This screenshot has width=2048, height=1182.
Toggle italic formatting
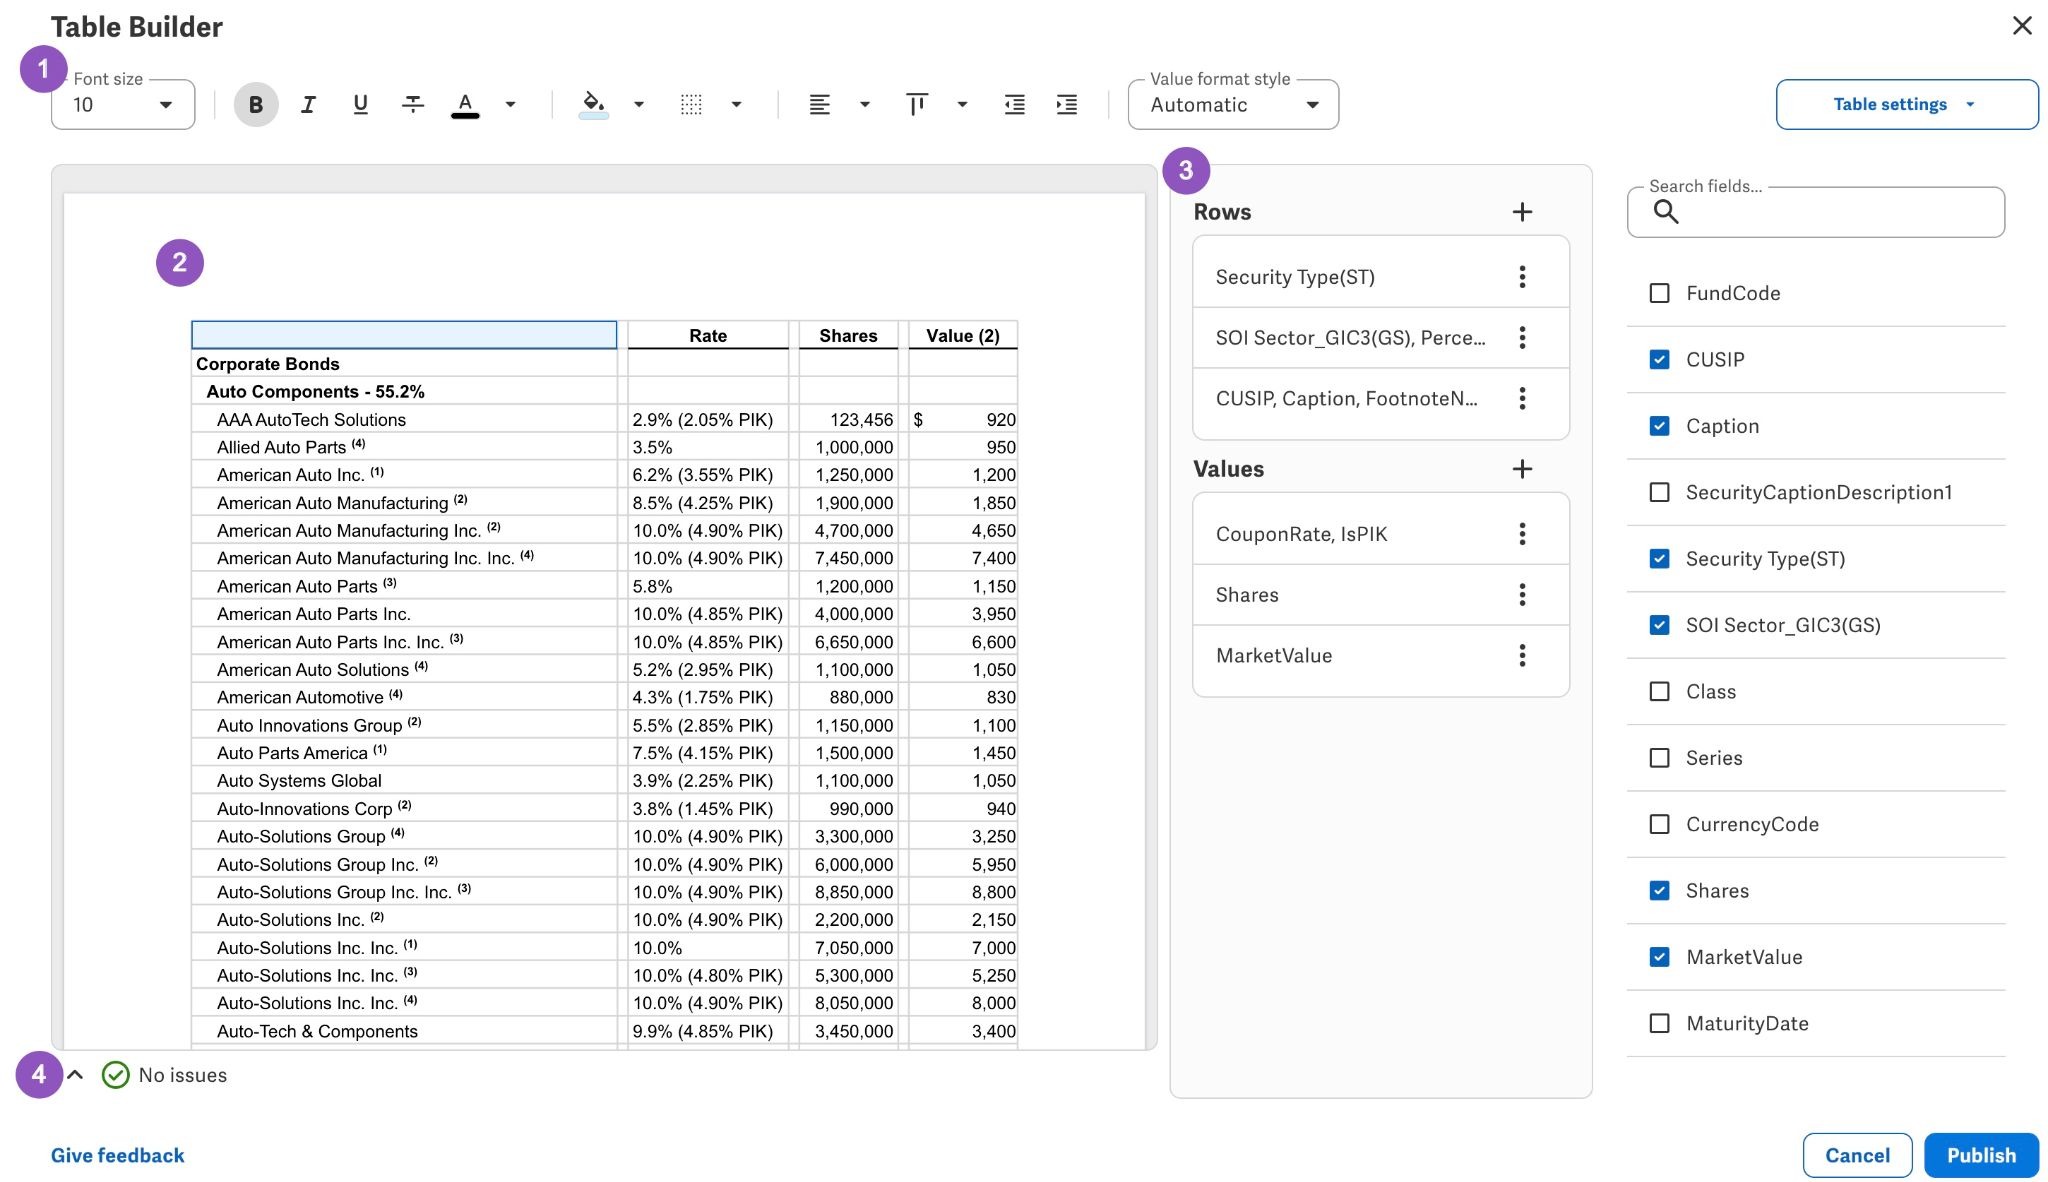coord(308,104)
